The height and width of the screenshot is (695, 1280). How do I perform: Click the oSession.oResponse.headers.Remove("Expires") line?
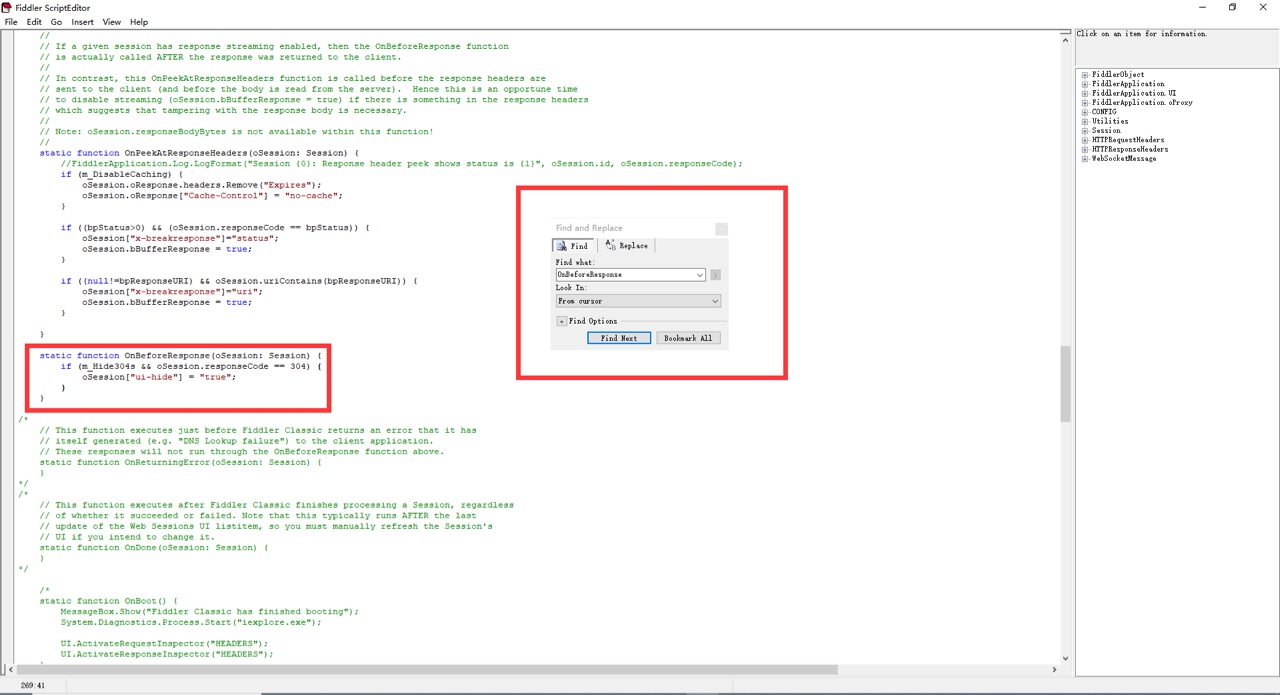pyautogui.click(x=202, y=185)
